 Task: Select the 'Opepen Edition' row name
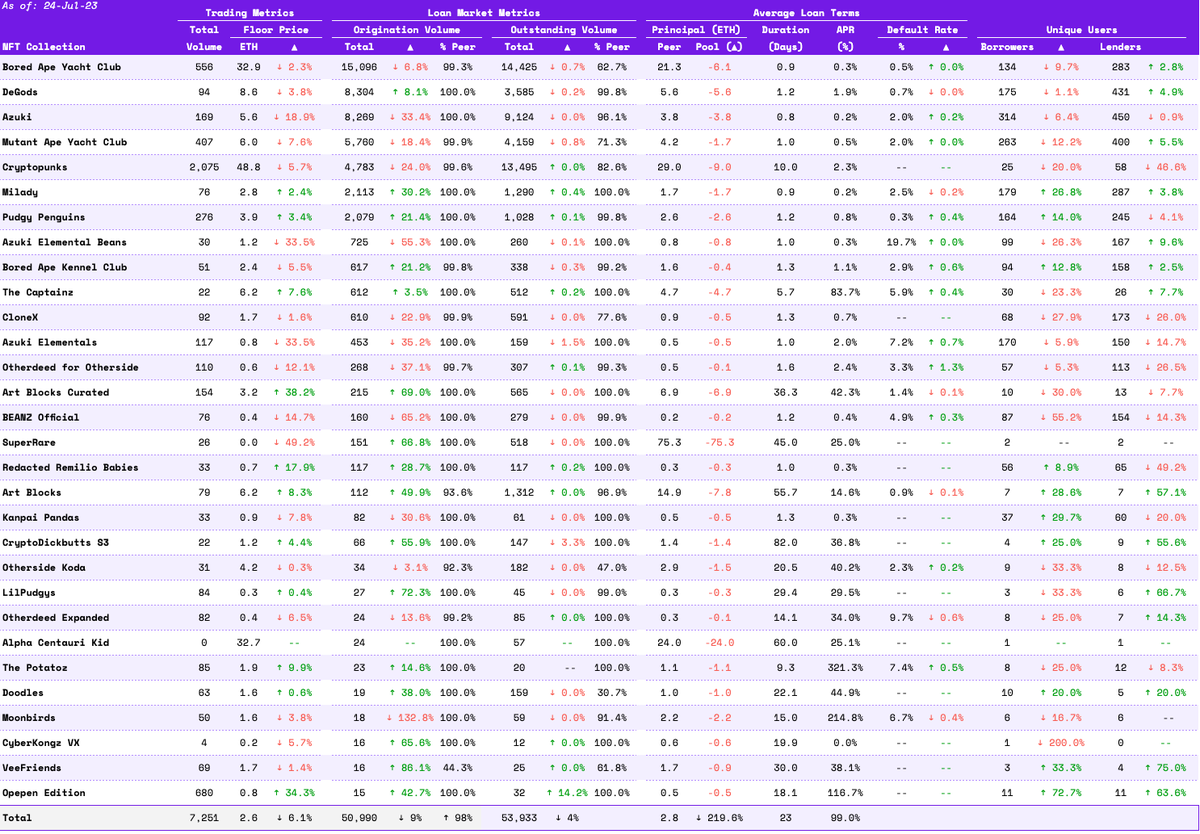point(44,792)
